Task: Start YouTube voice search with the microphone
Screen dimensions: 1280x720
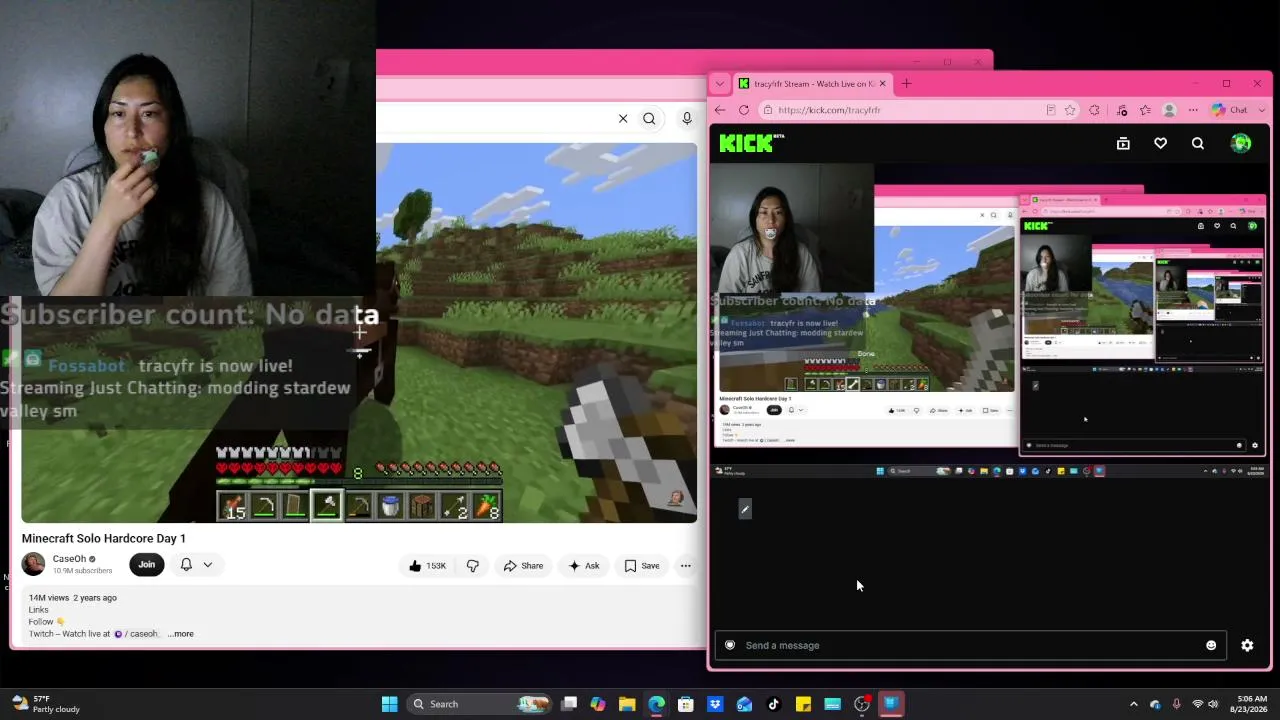Action: (x=687, y=119)
